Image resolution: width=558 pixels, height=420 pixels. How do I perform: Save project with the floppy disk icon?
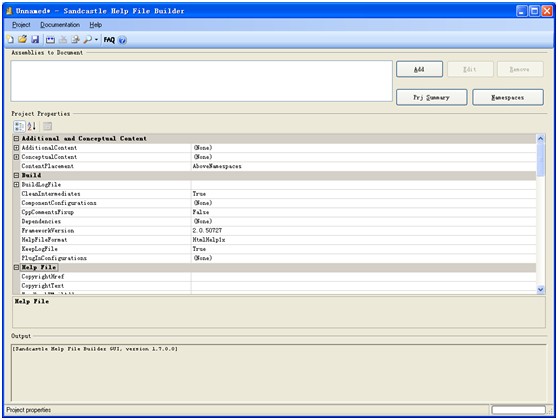point(35,40)
